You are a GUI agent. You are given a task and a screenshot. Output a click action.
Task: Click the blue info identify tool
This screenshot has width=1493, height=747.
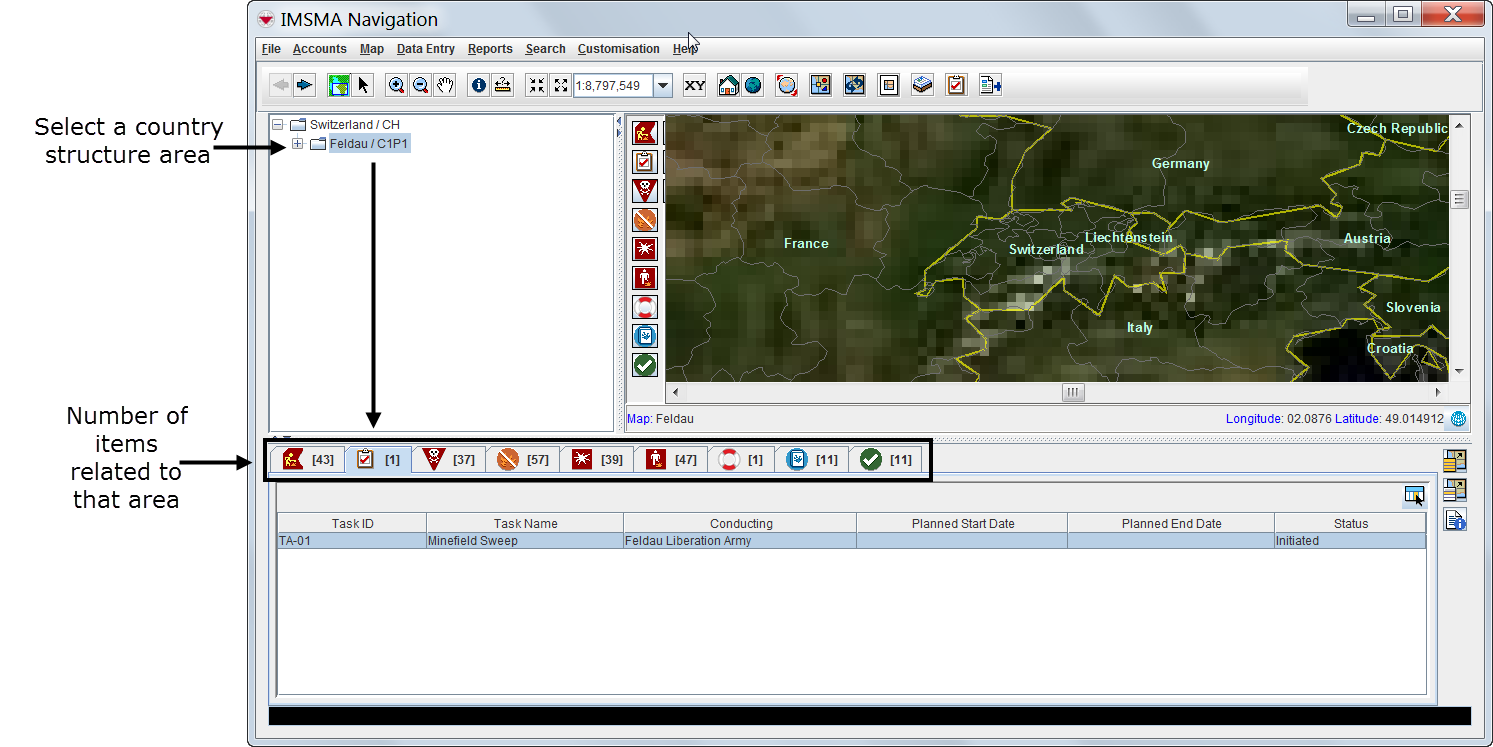pos(479,86)
